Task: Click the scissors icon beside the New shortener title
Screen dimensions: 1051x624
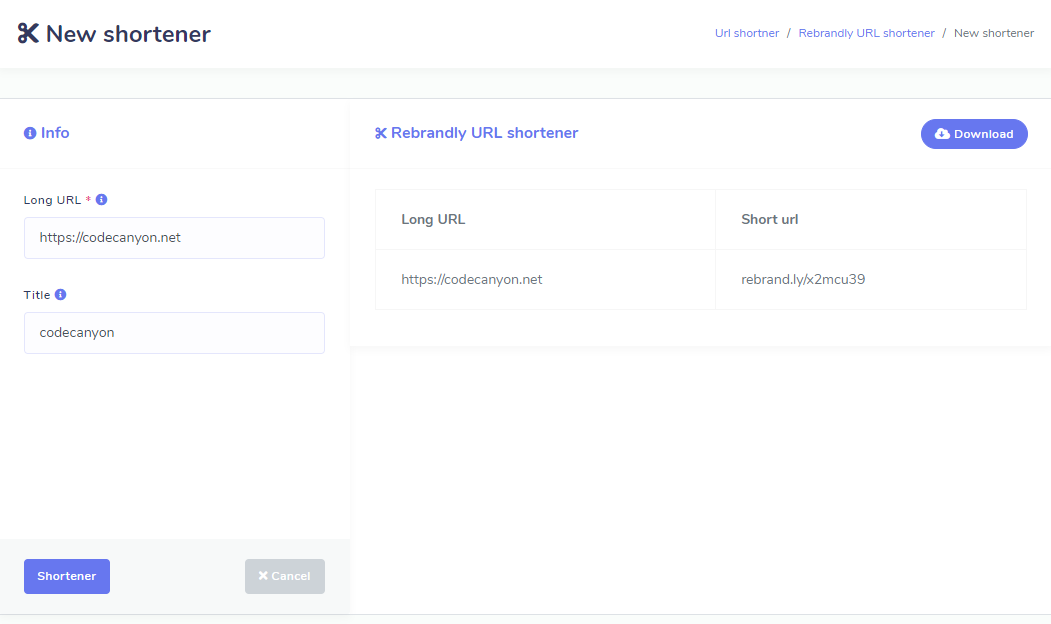Action: coord(28,34)
